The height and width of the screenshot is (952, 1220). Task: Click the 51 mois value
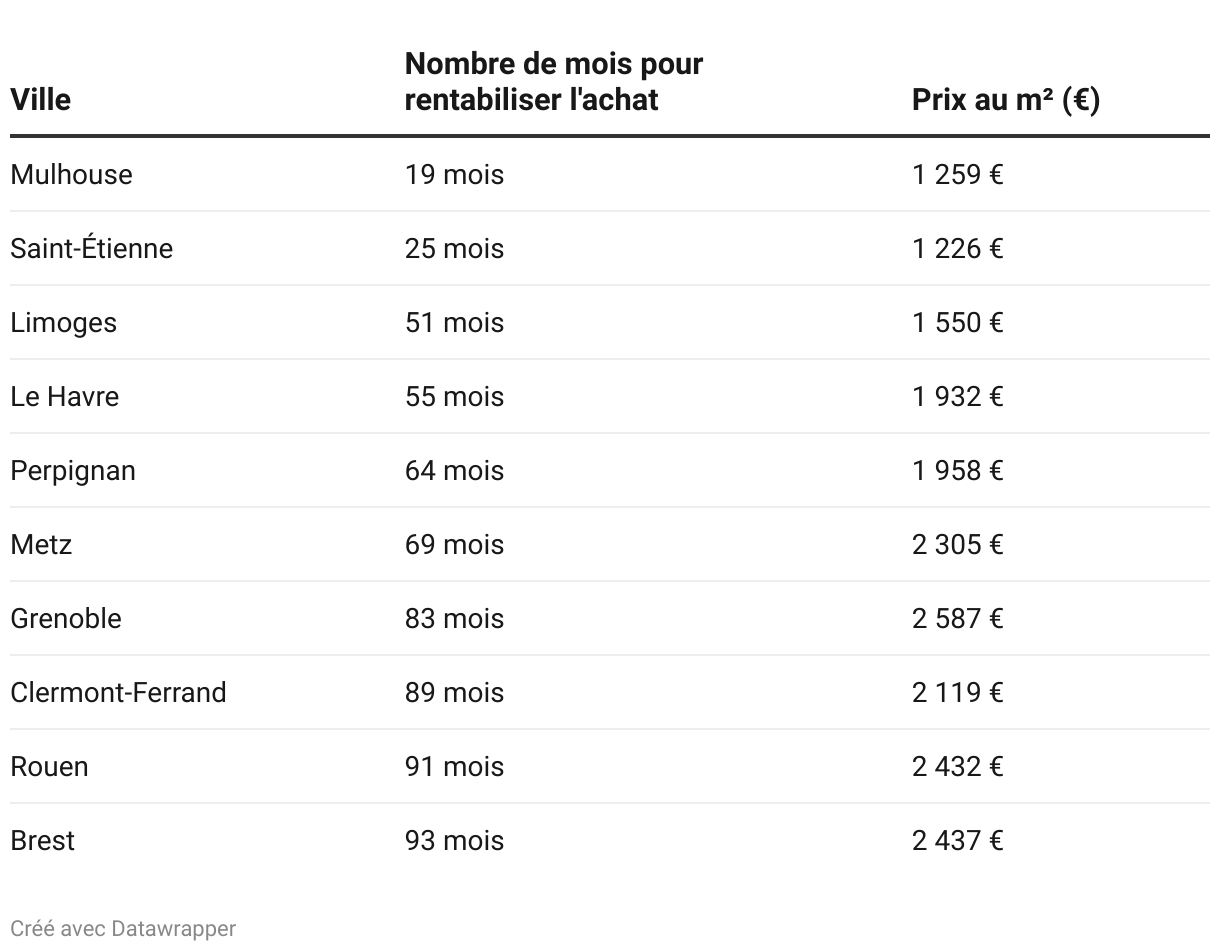(455, 322)
